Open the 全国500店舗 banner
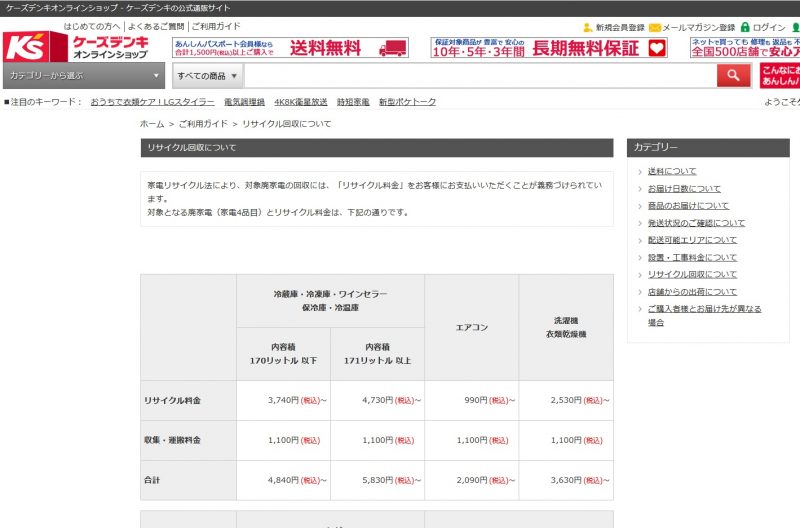Screen dimensions: 800x528 744,47
